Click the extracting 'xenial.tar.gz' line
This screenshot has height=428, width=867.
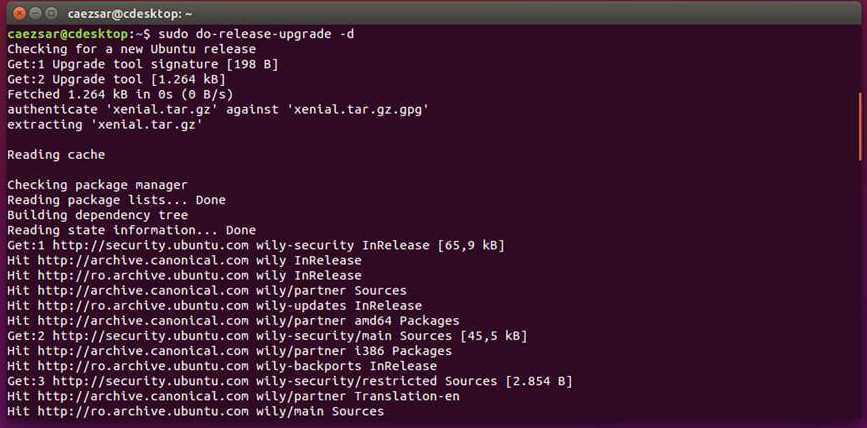105,124
